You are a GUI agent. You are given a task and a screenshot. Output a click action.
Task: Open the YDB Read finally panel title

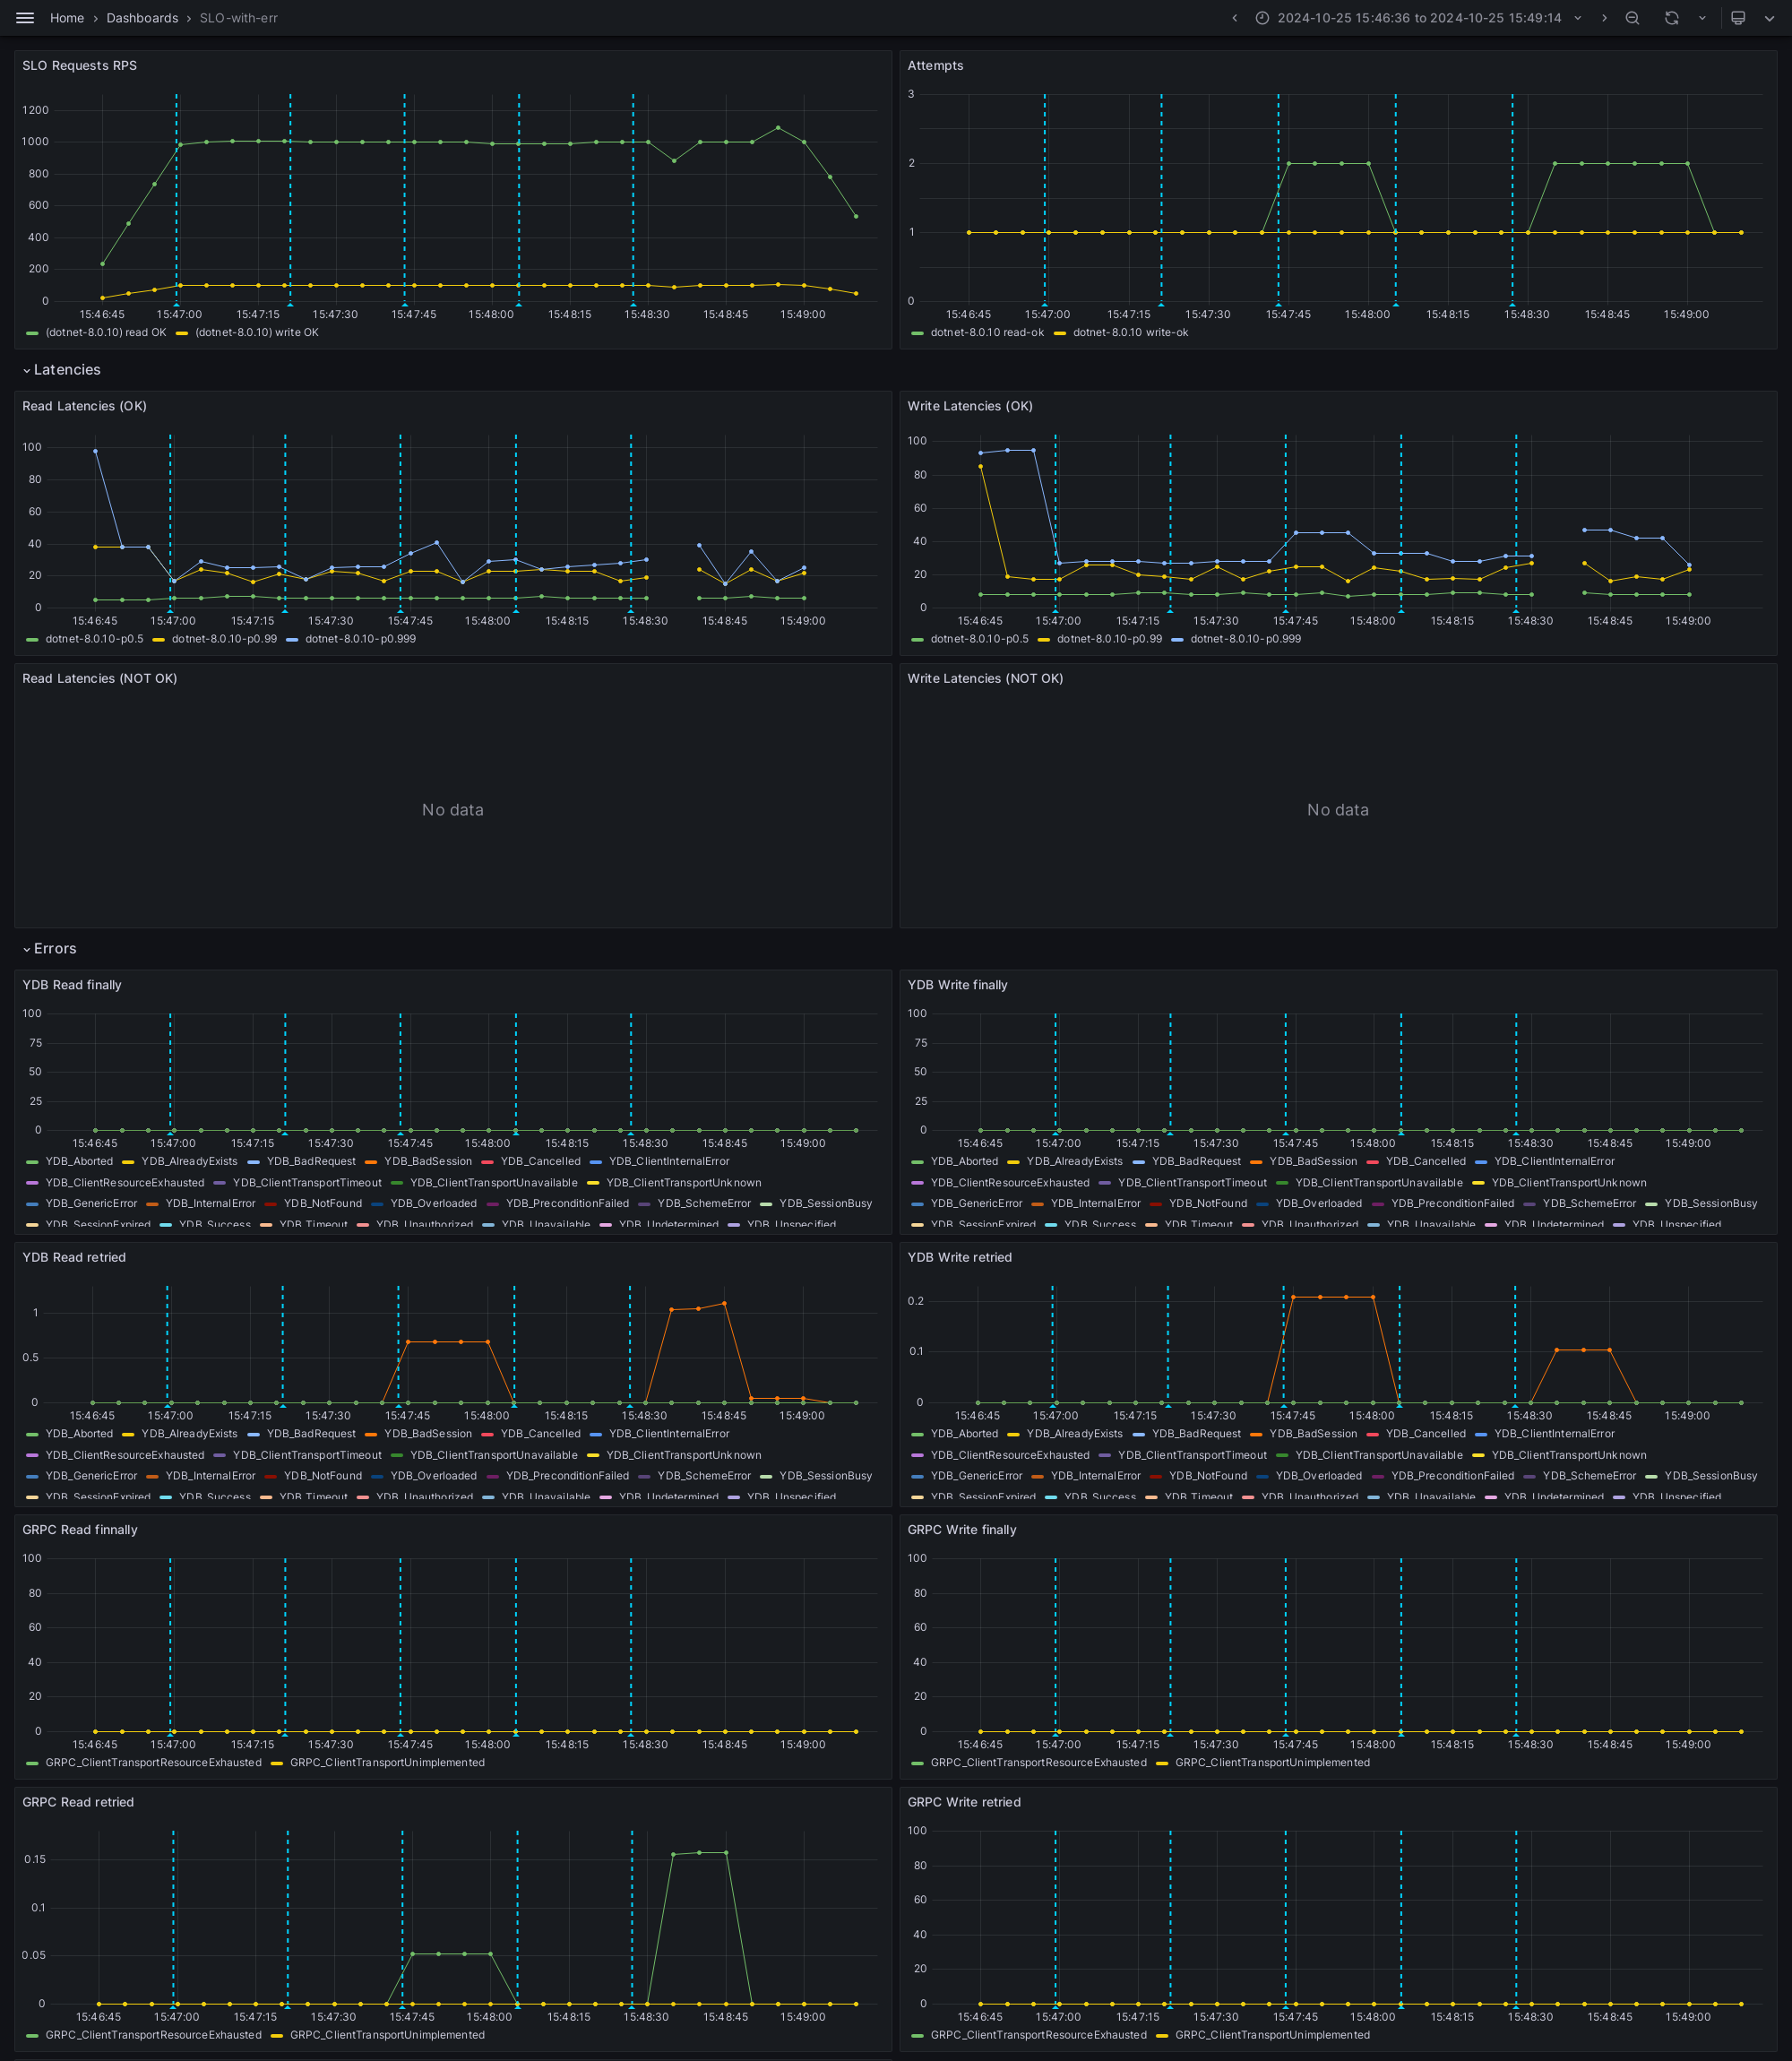[72, 985]
